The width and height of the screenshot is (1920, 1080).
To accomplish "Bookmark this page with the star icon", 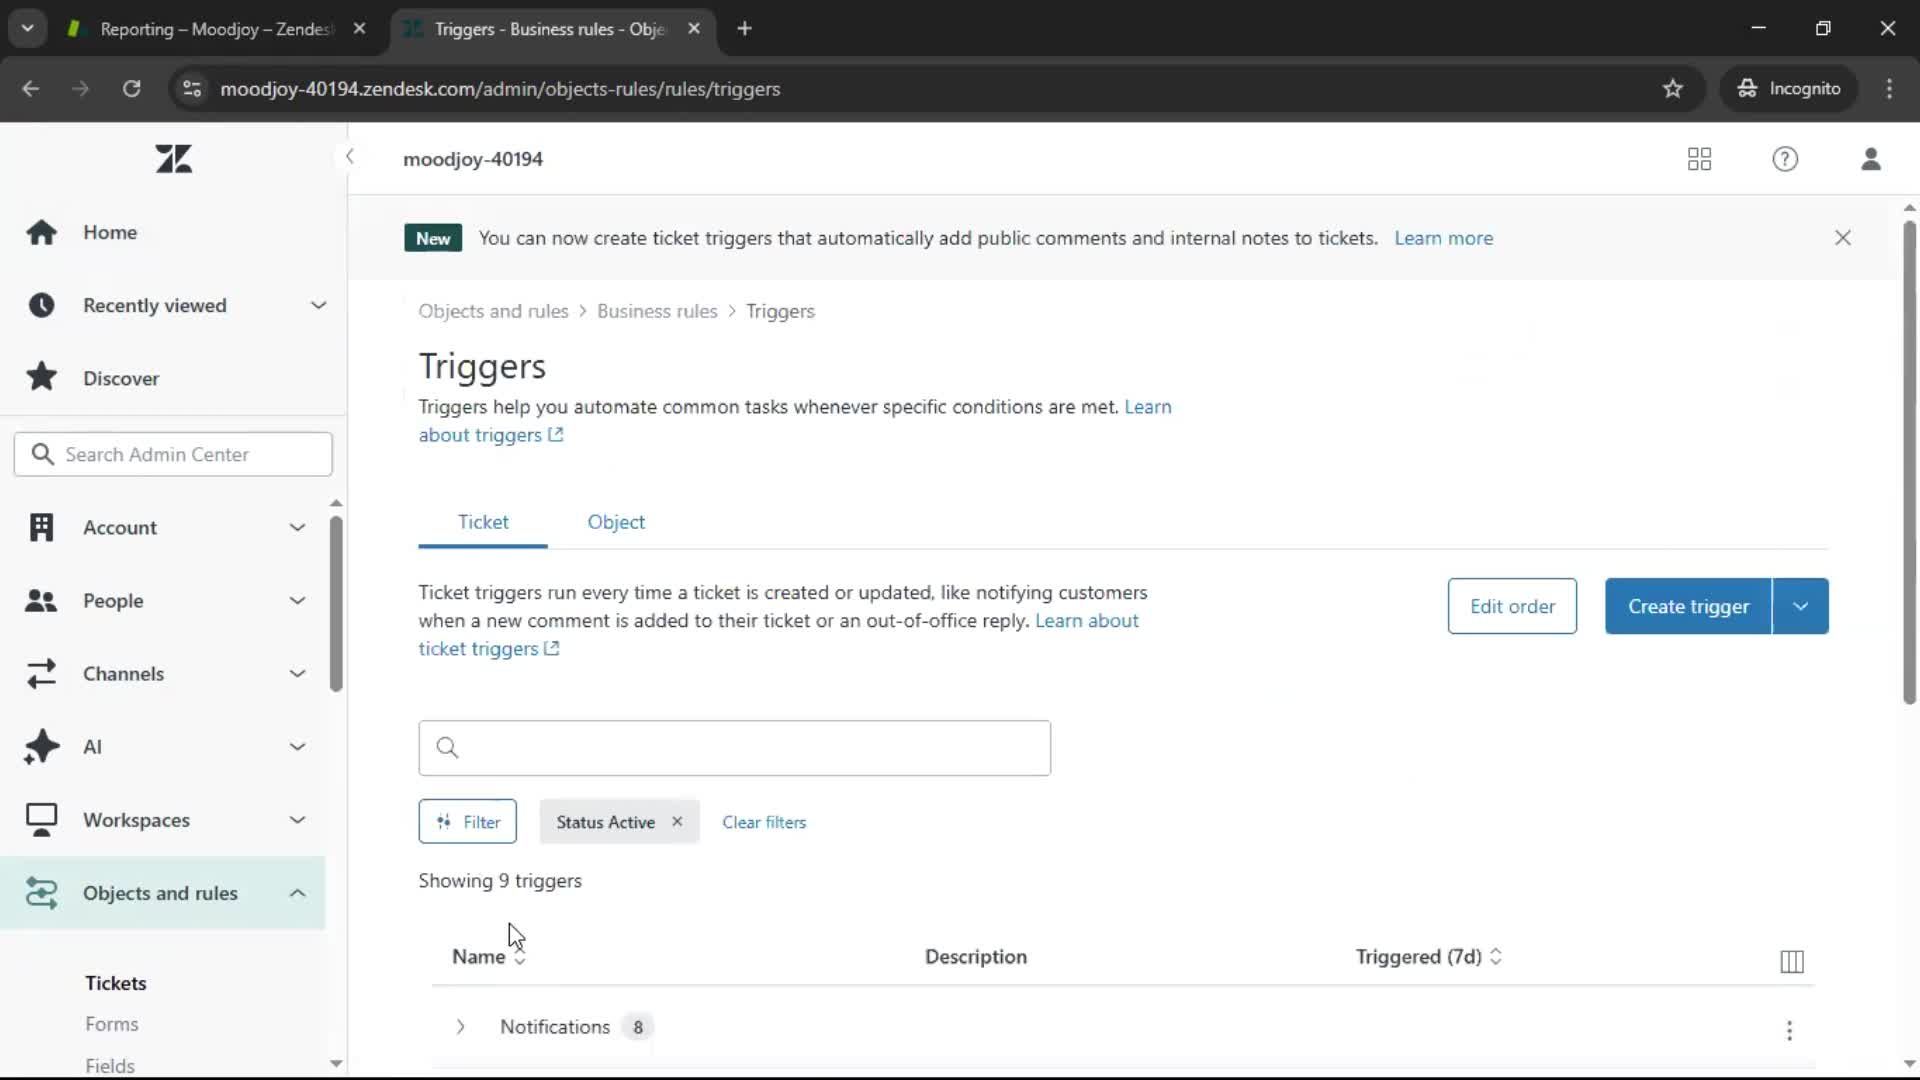I will click(x=1673, y=89).
